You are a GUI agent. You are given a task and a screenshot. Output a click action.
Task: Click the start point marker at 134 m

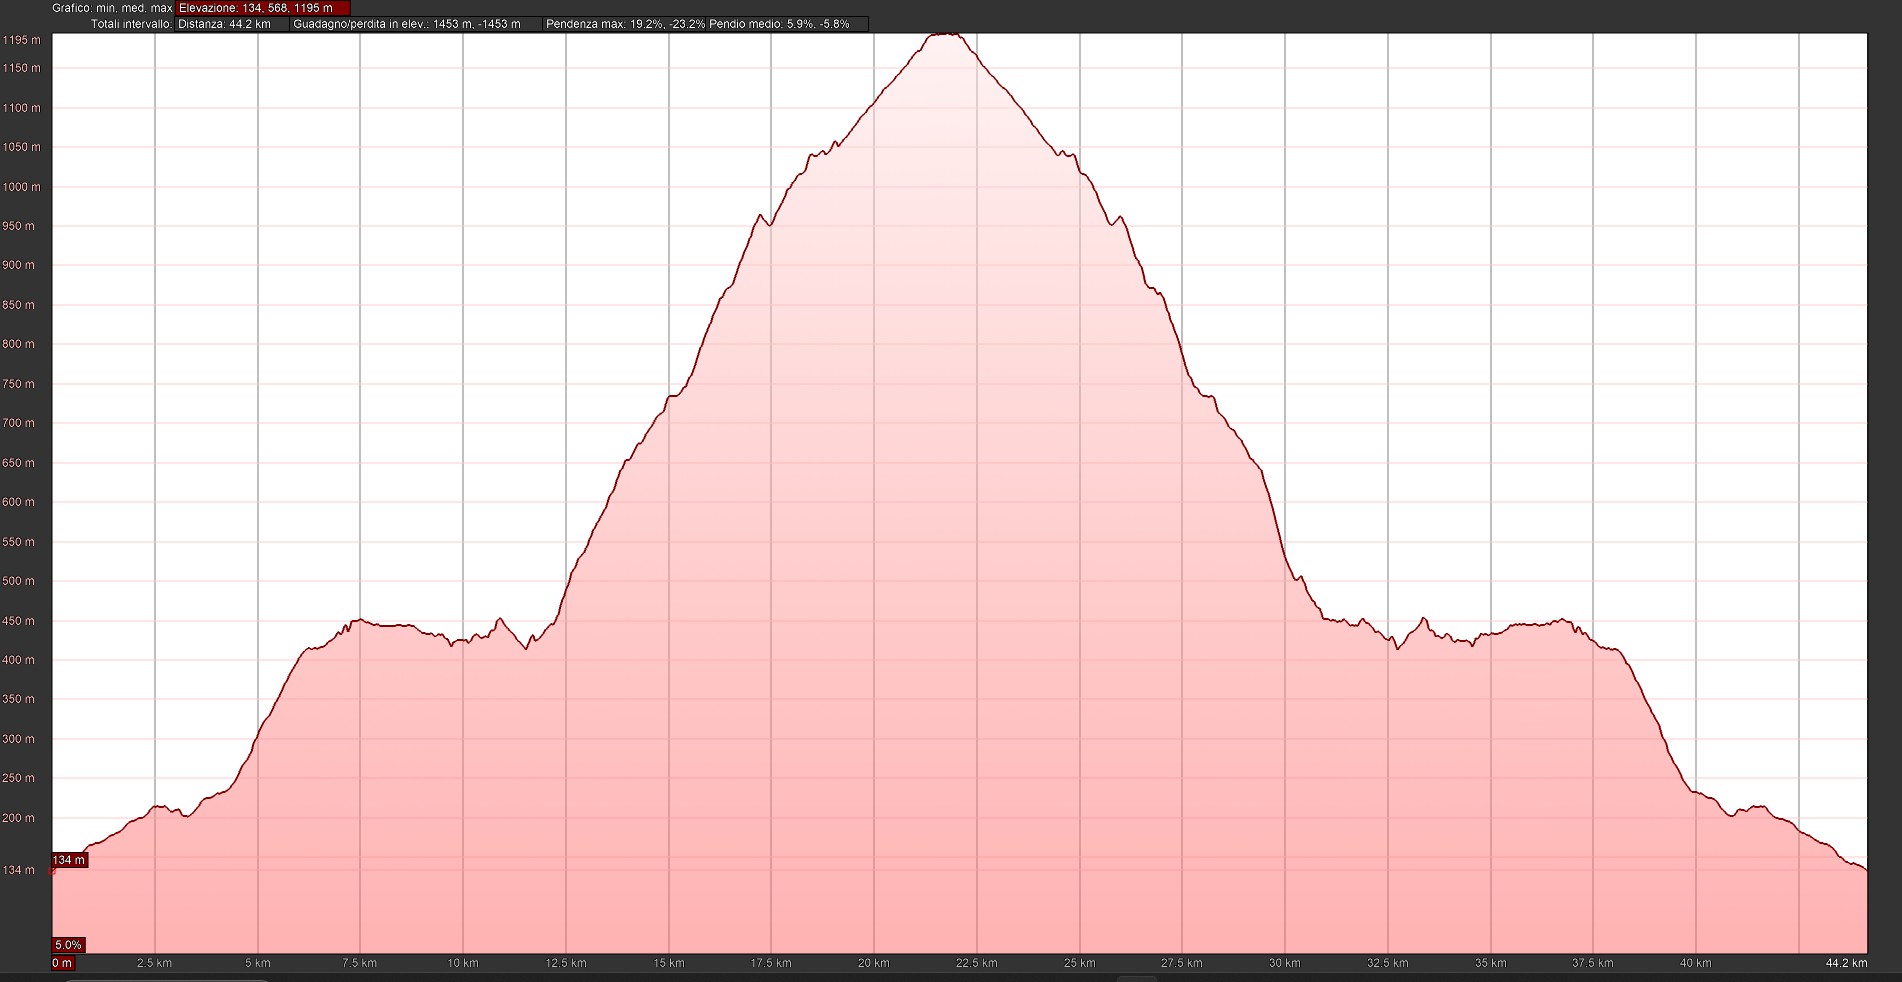(x=53, y=870)
